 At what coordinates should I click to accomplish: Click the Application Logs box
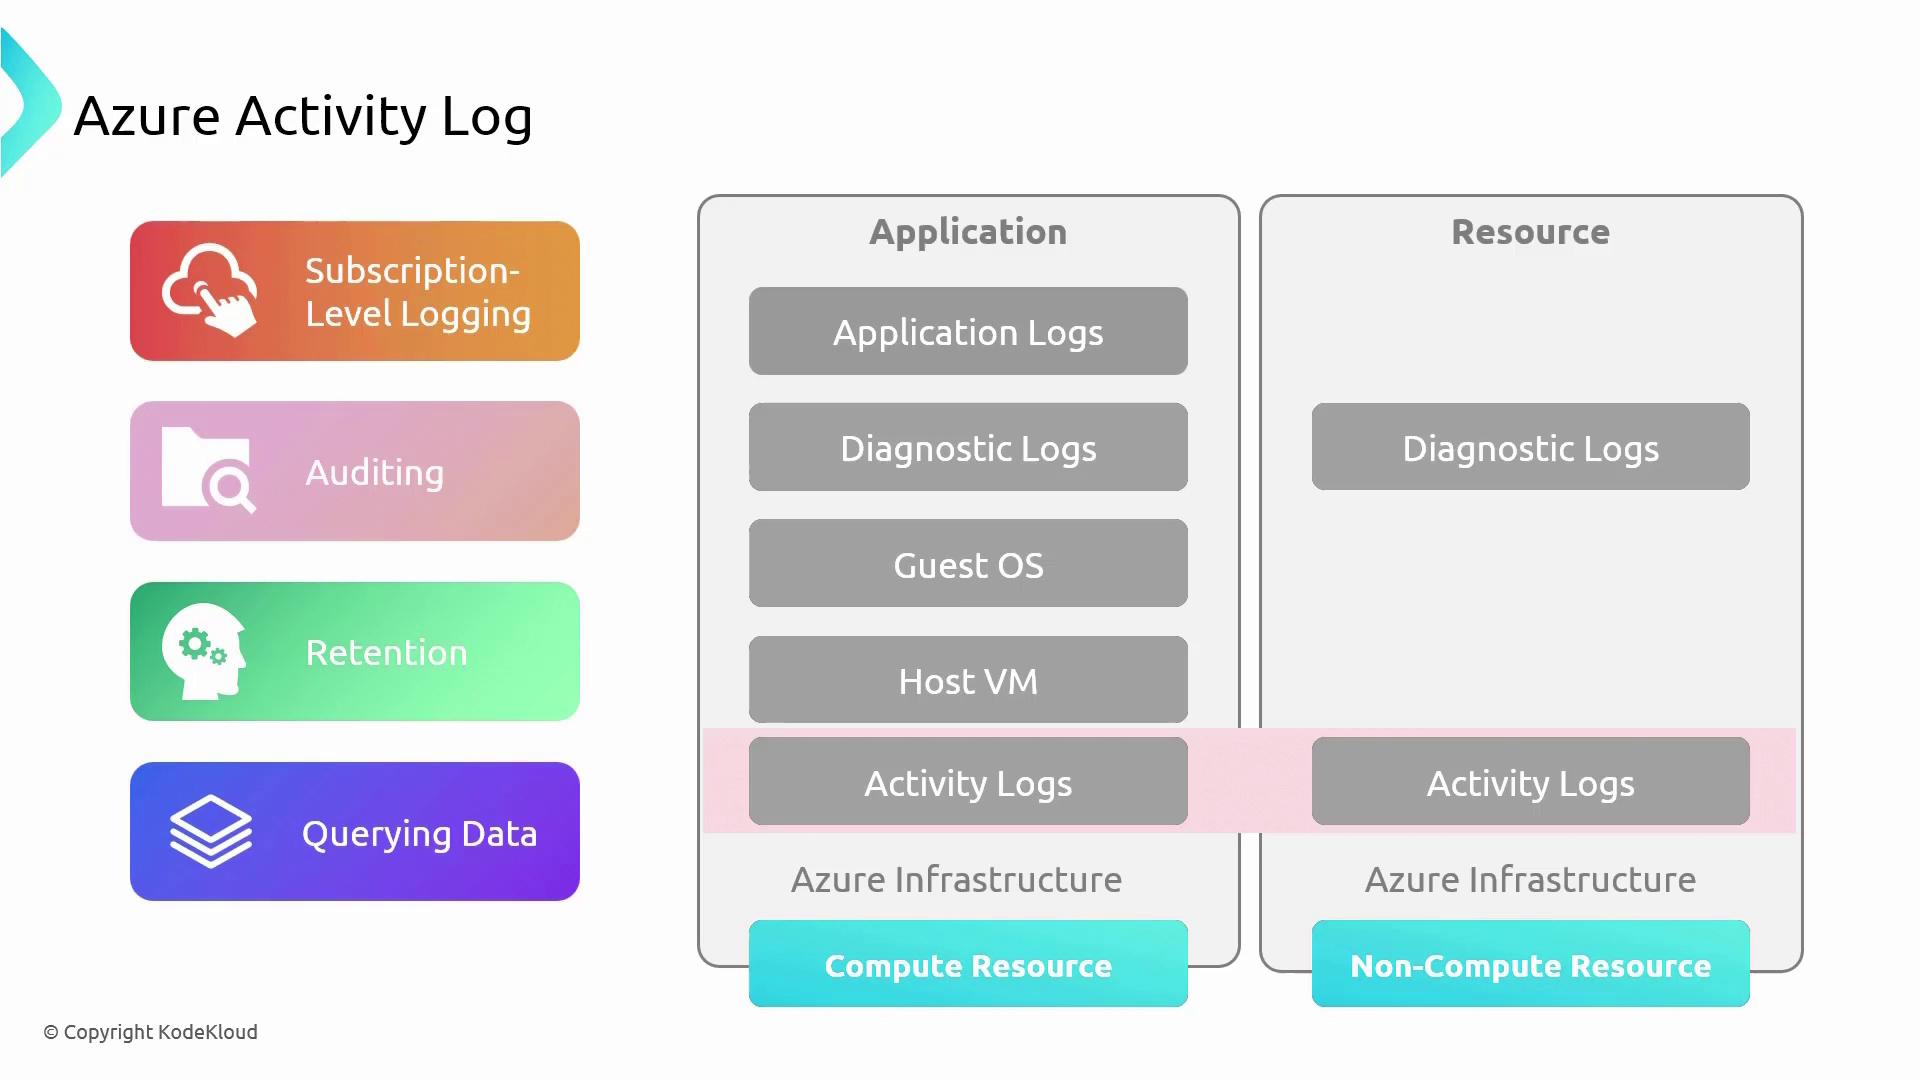tap(968, 332)
